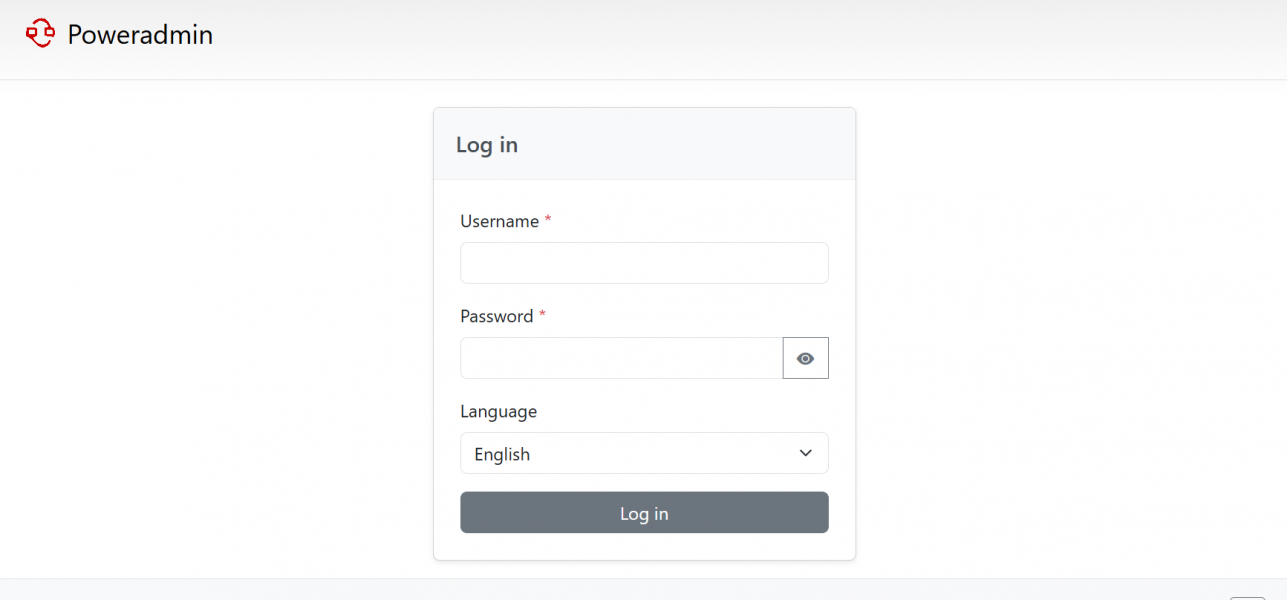
Task: Click the chevron arrow in Language selector
Action: point(806,453)
